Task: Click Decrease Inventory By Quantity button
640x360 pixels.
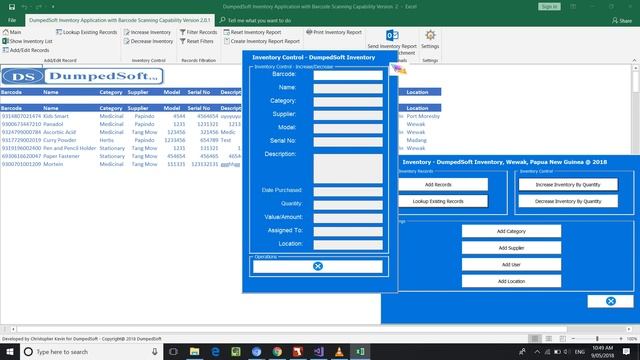Action: coord(568,201)
